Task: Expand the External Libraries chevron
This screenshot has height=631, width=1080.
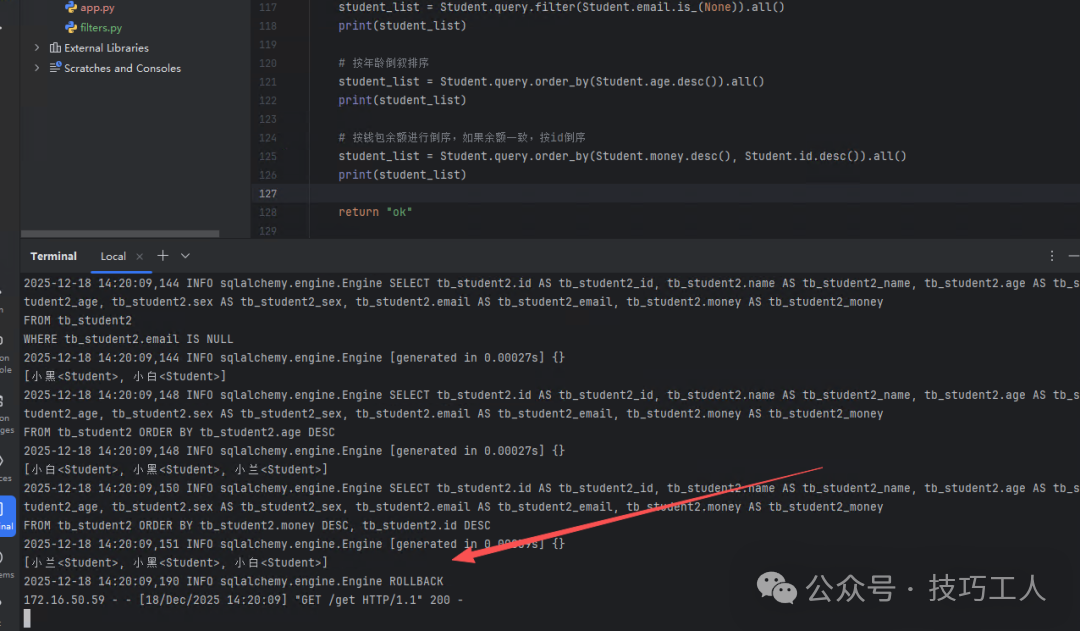Action: [37, 48]
